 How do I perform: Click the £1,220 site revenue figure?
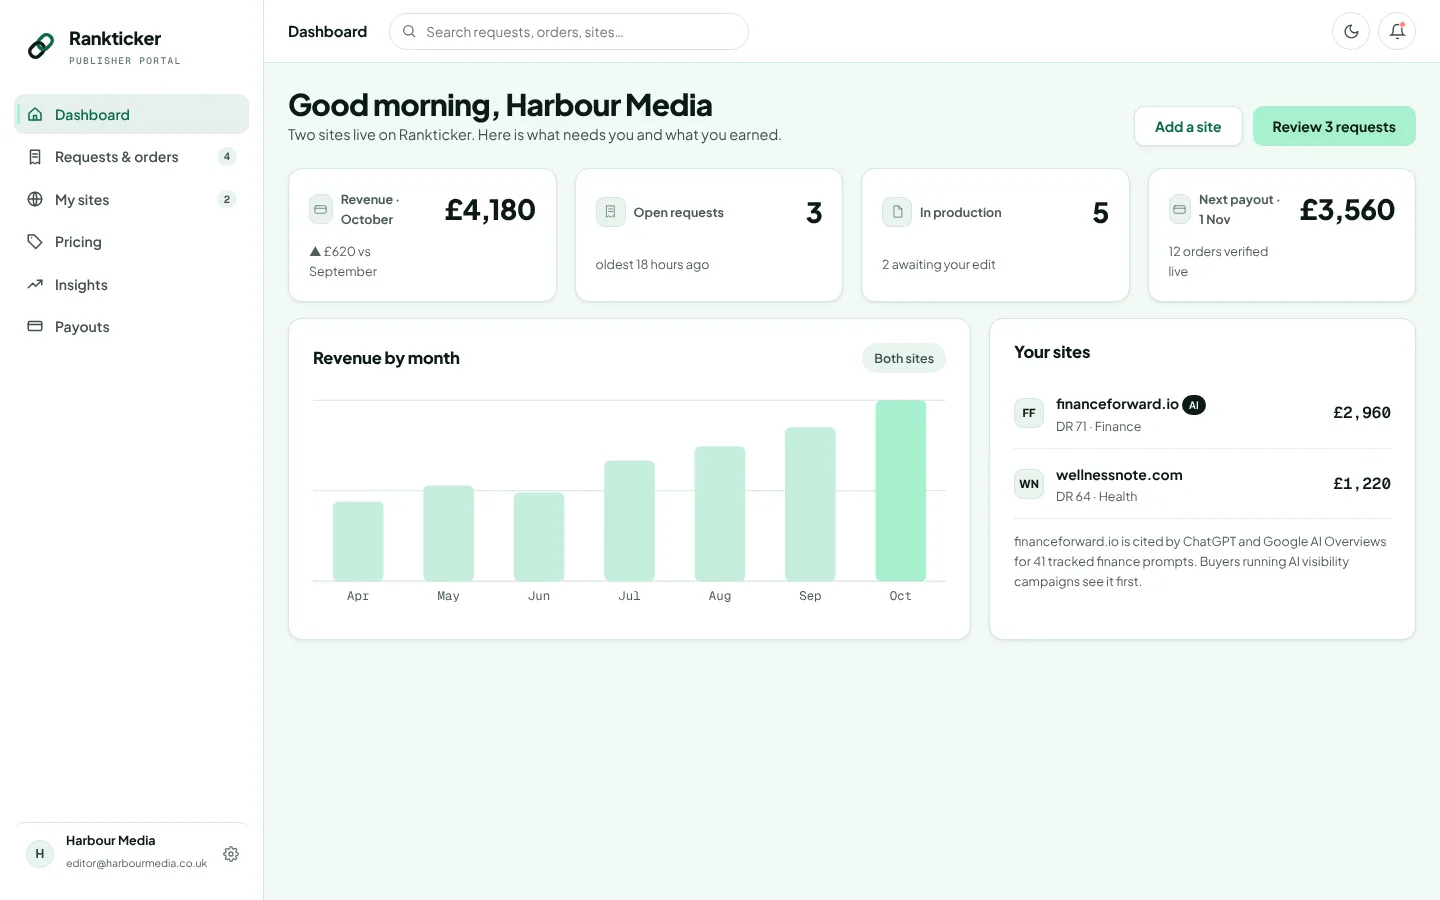tap(1362, 484)
